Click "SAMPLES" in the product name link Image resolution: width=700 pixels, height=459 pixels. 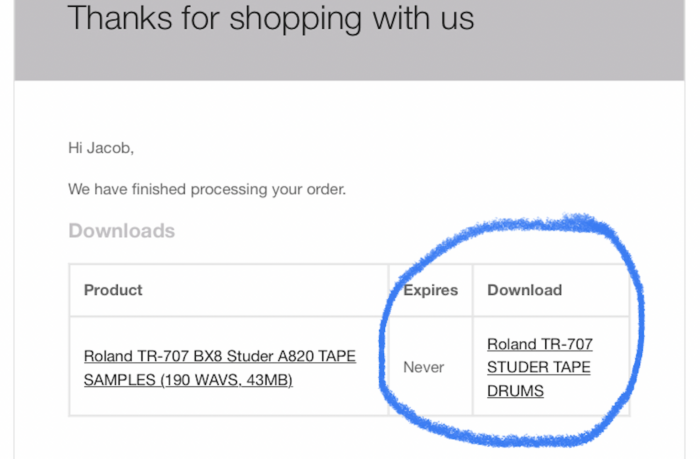pyautogui.click(x=116, y=380)
